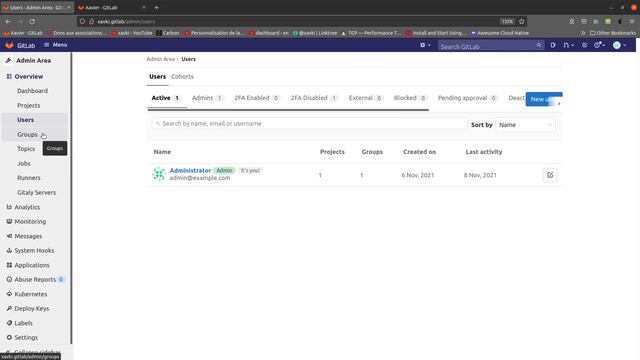
Task: Click the Settings gear icon in sidebar
Action: pyautogui.click(x=9, y=337)
